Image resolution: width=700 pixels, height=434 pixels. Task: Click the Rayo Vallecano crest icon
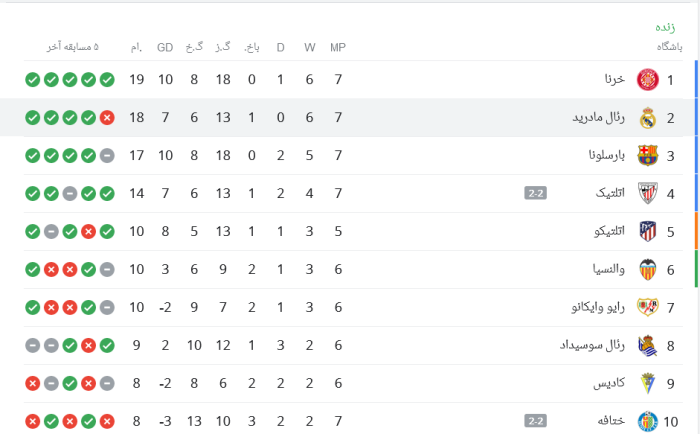pos(647,307)
